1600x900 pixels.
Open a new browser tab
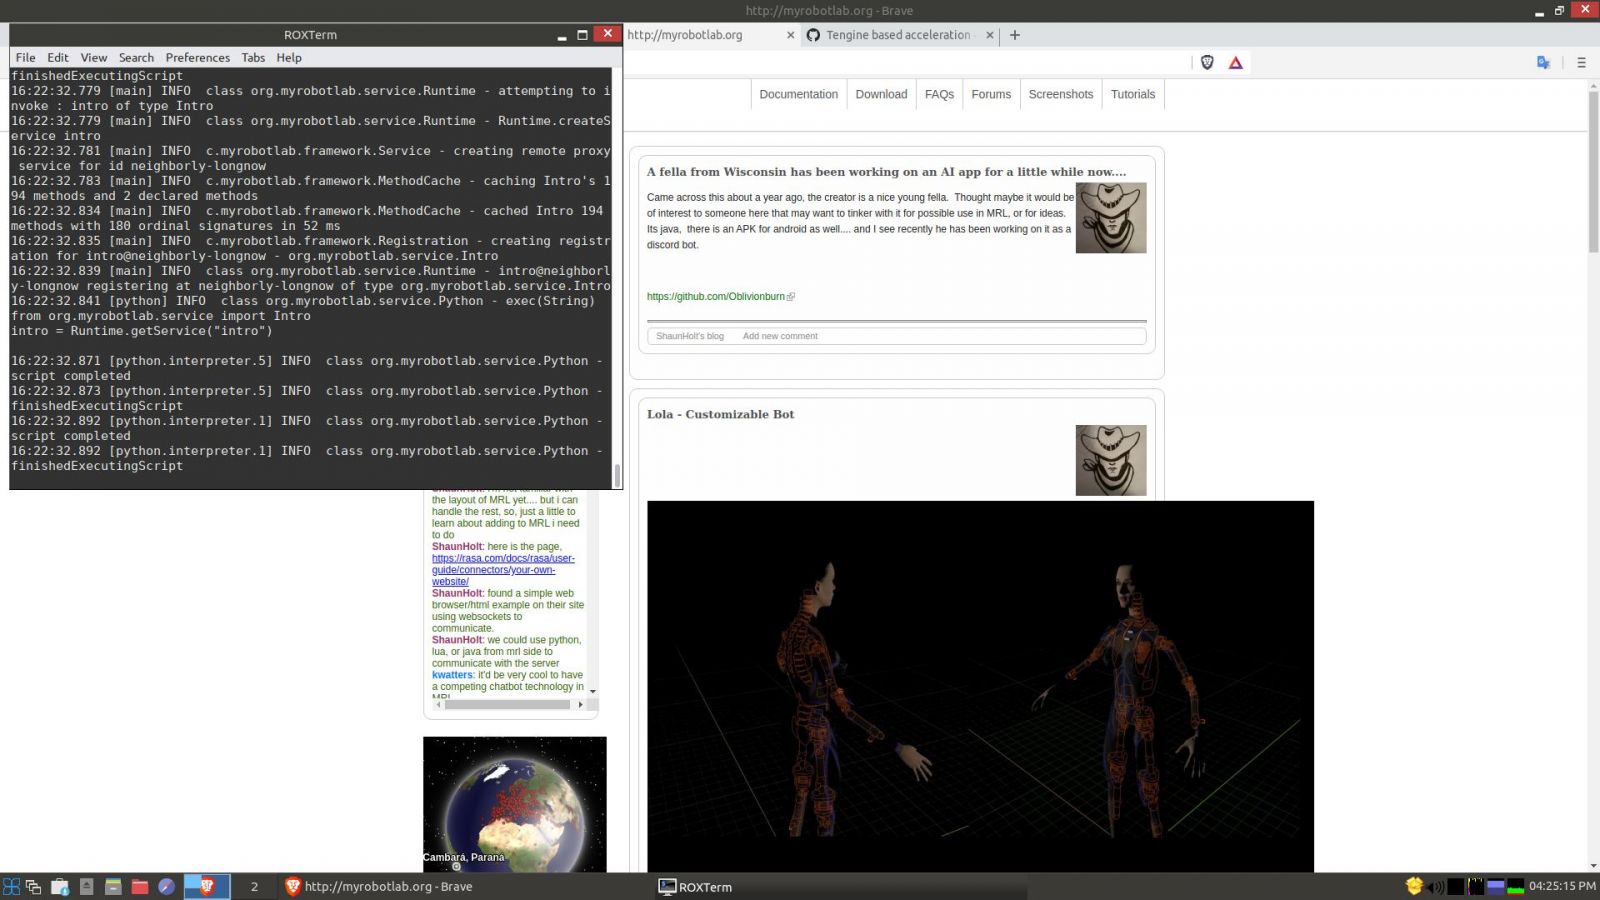[x=1015, y=35]
